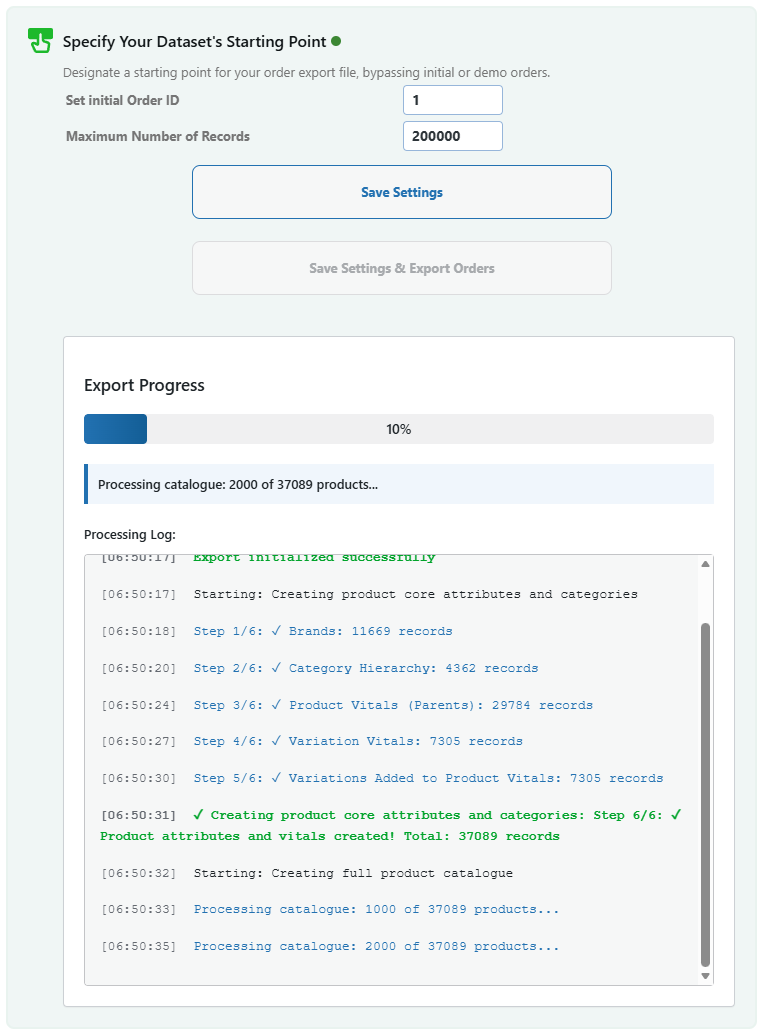Viewport: 765px width, 1036px height.
Task: Focus the Set initial Order ID field
Action: click(452, 100)
